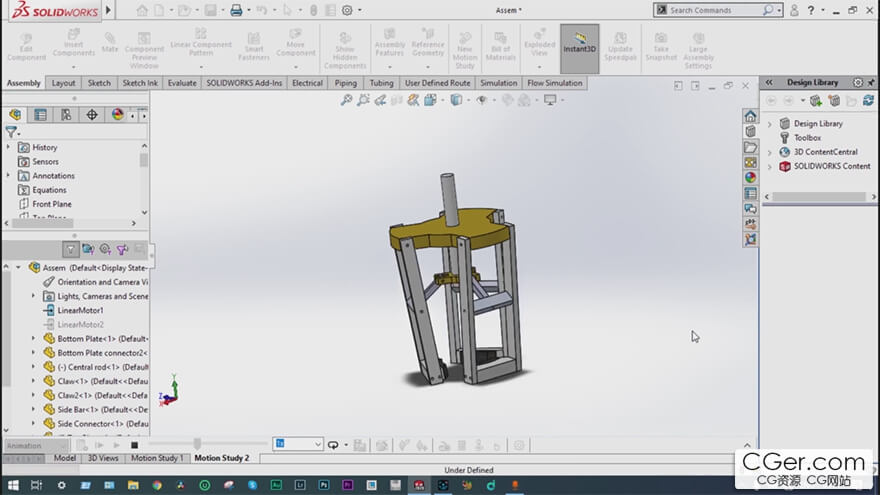Select Side Connector<1> component

[x=103, y=424]
